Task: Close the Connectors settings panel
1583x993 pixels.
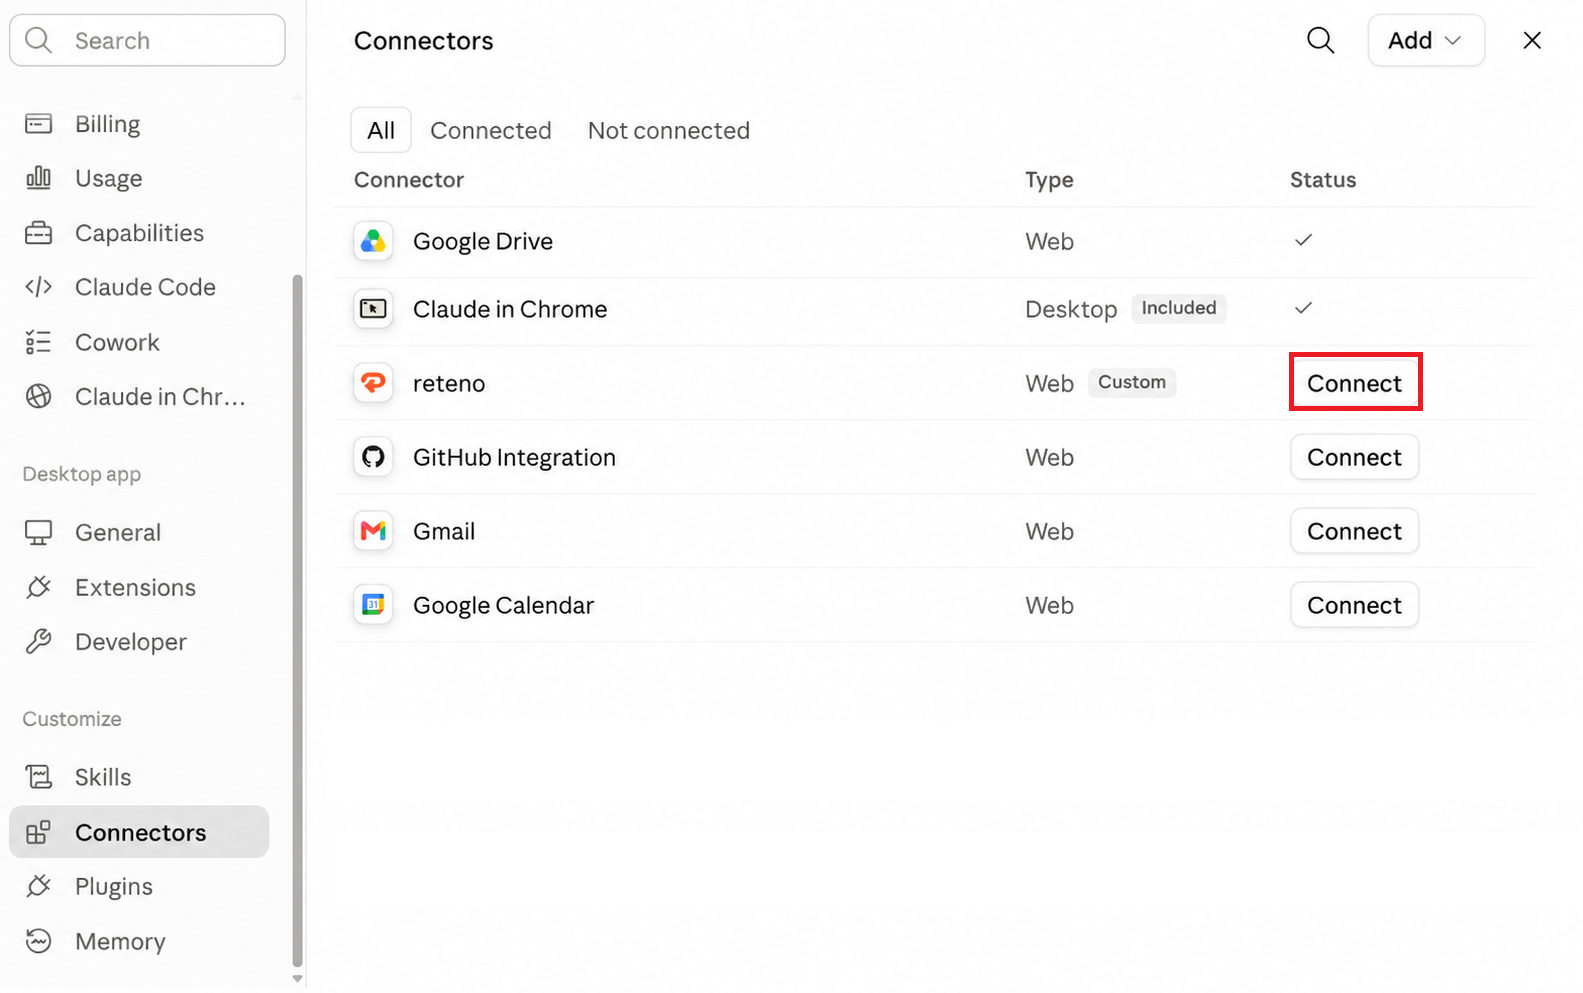Action: (1532, 40)
